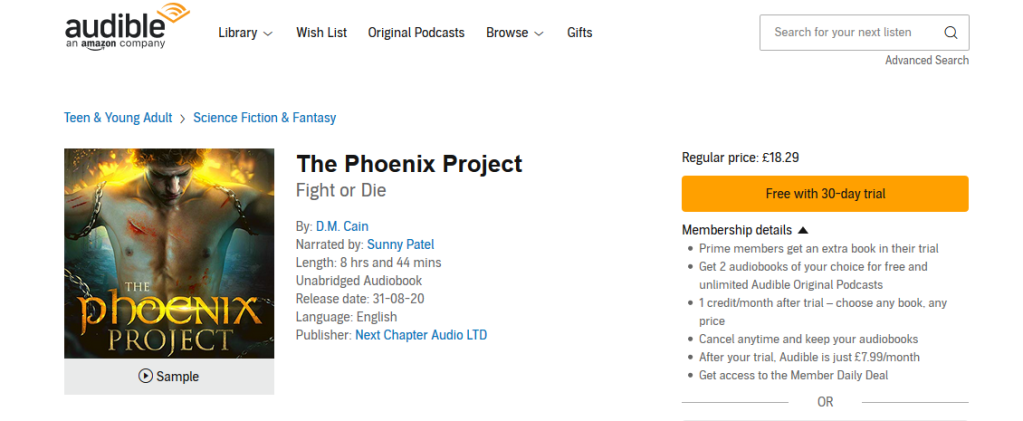Image resolution: width=1023 pixels, height=421 pixels.
Task: Open Science Fiction & Fantasy breadcrumb
Action: point(264,118)
